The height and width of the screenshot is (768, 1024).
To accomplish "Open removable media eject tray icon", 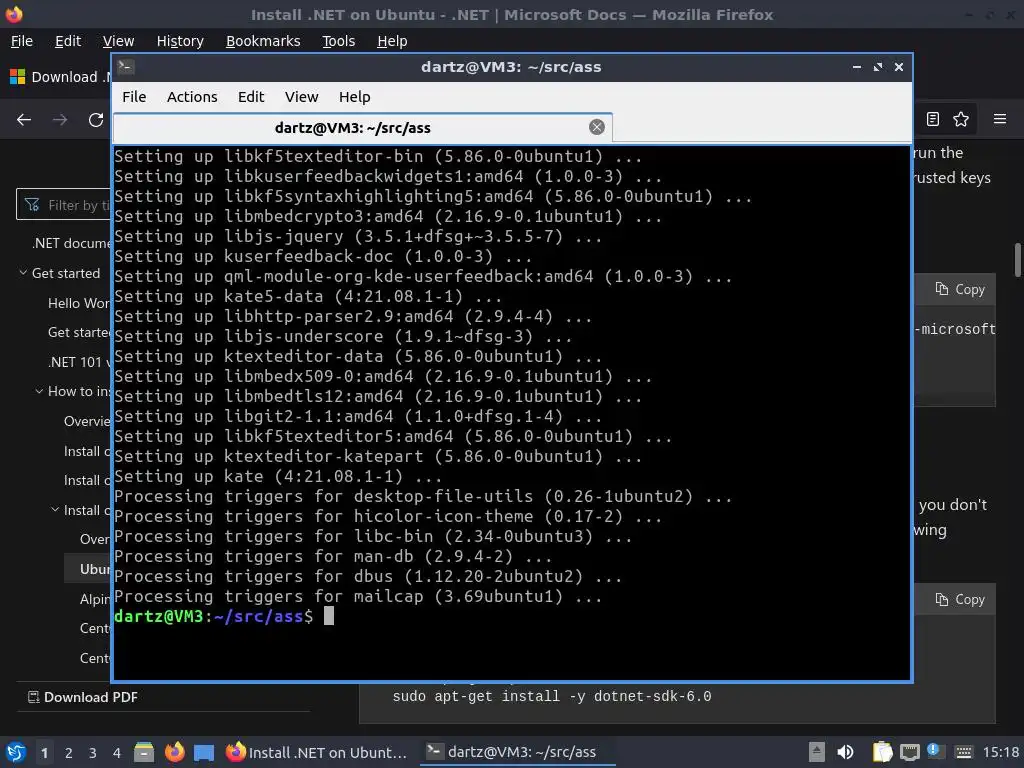I will (x=816, y=752).
